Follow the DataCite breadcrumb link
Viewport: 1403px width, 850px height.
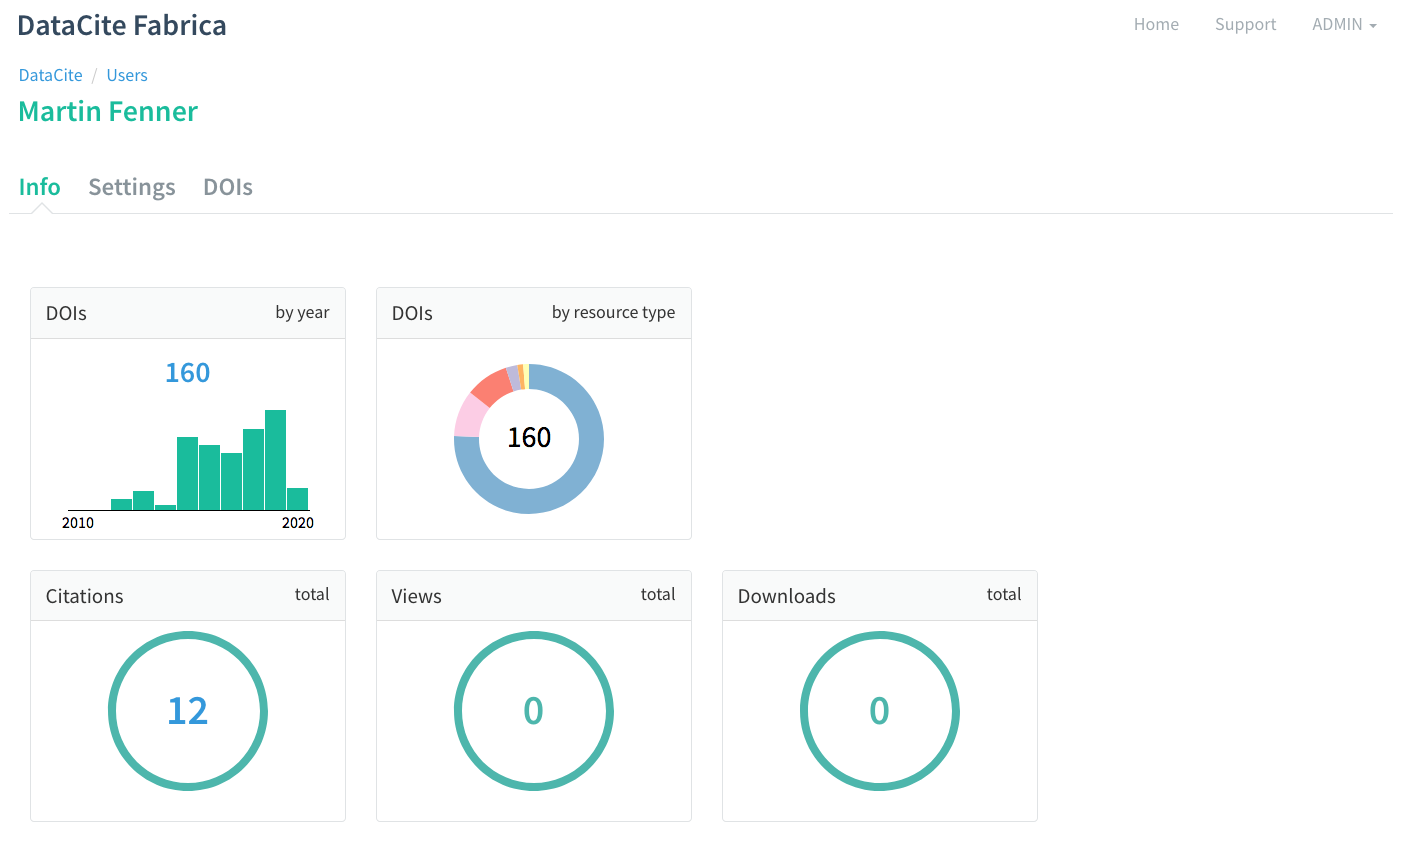[x=51, y=75]
